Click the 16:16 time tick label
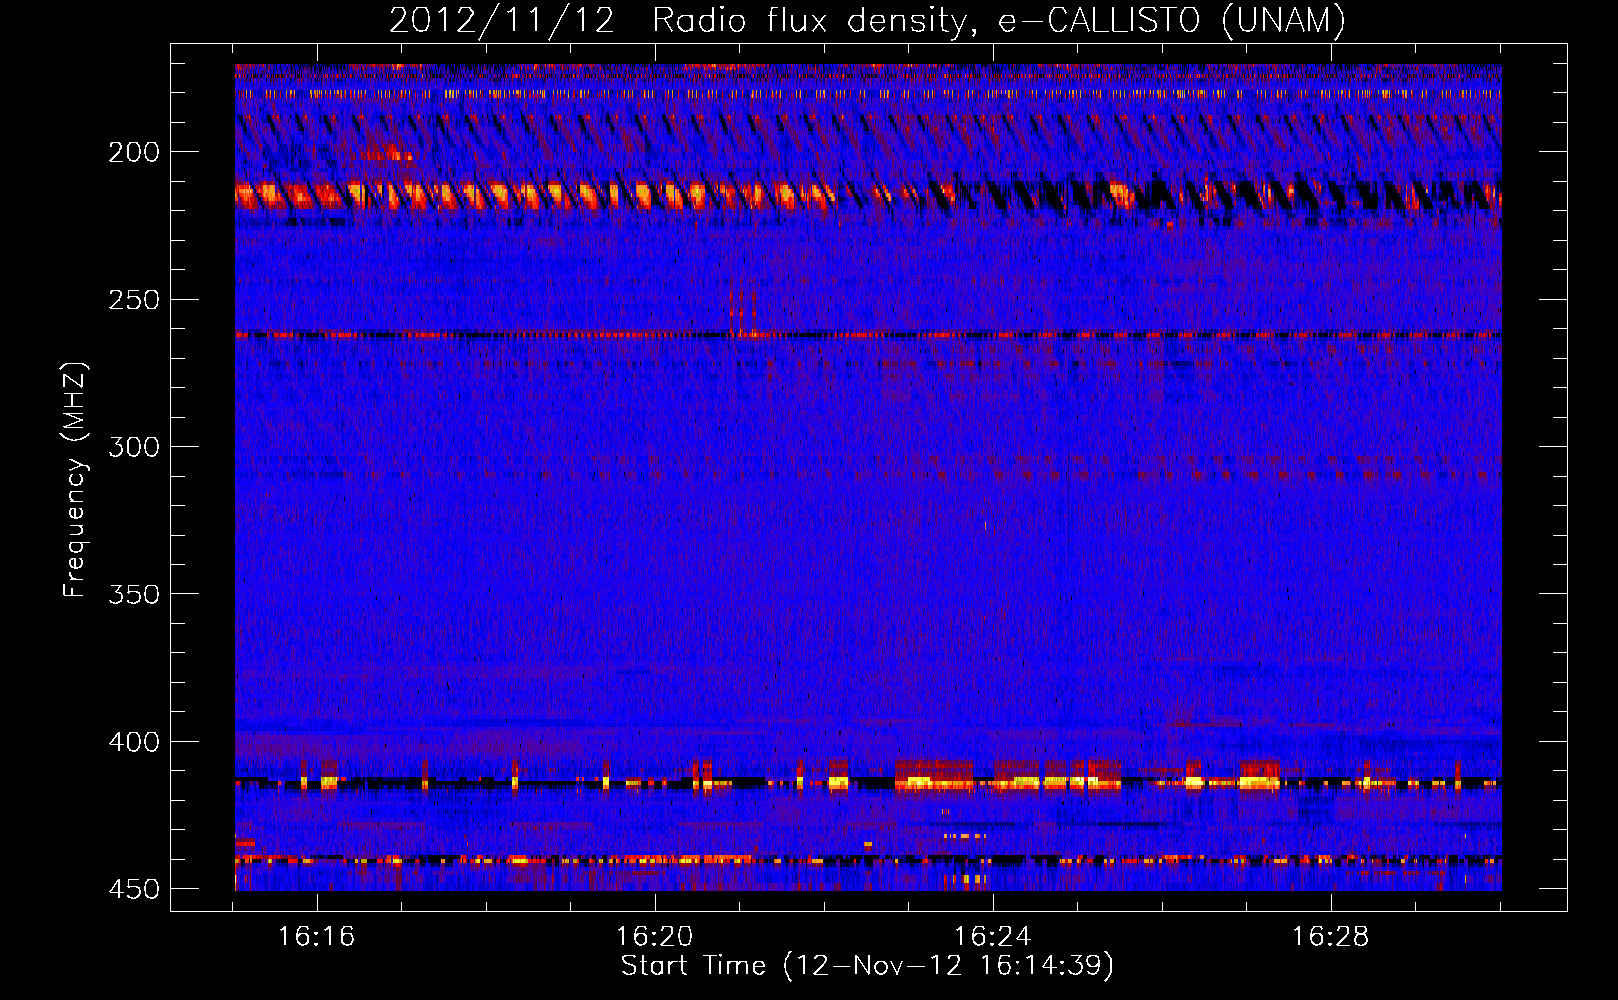The image size is (1618, 1000). point(317,937)
